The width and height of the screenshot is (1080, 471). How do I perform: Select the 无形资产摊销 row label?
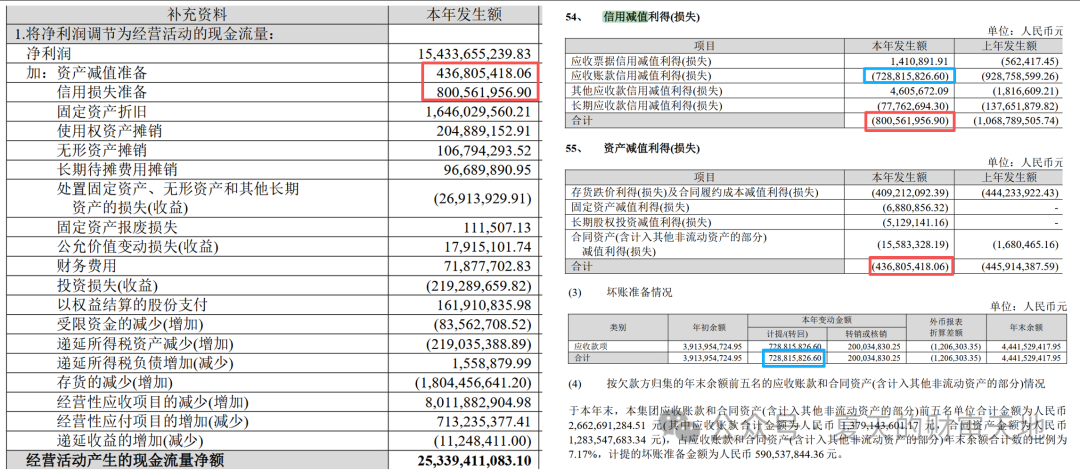[x=101, y=150]
